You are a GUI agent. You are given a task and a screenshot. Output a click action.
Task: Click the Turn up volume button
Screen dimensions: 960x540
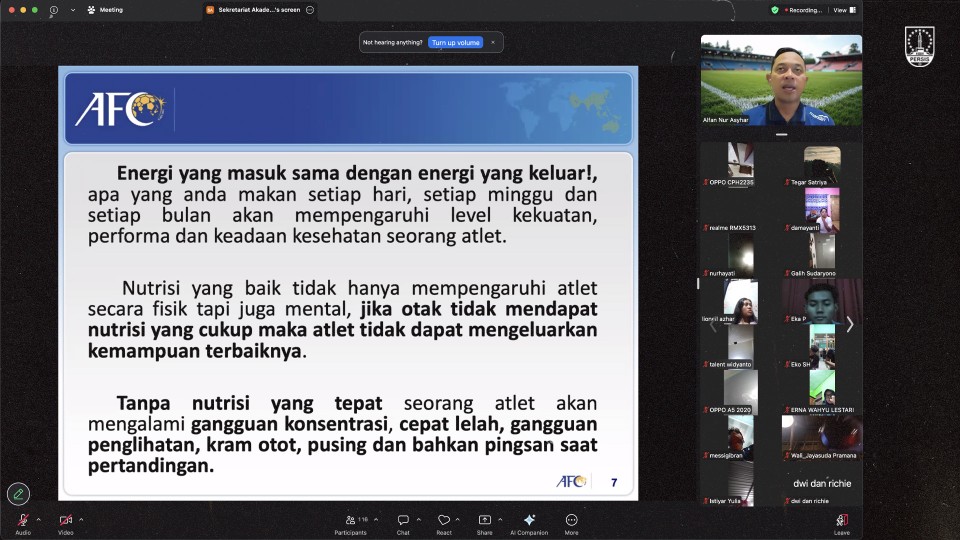point(456,42)
